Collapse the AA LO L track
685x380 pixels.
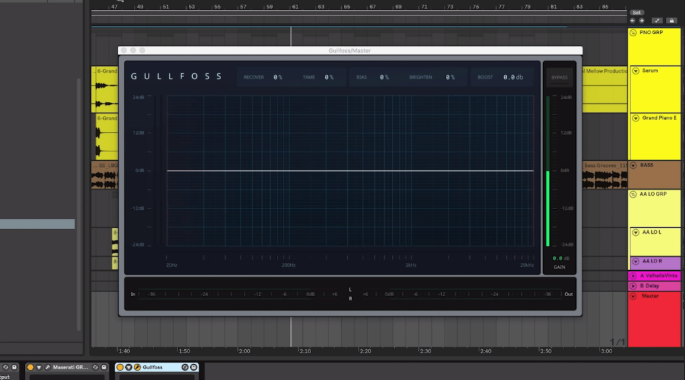coord(636,232)
